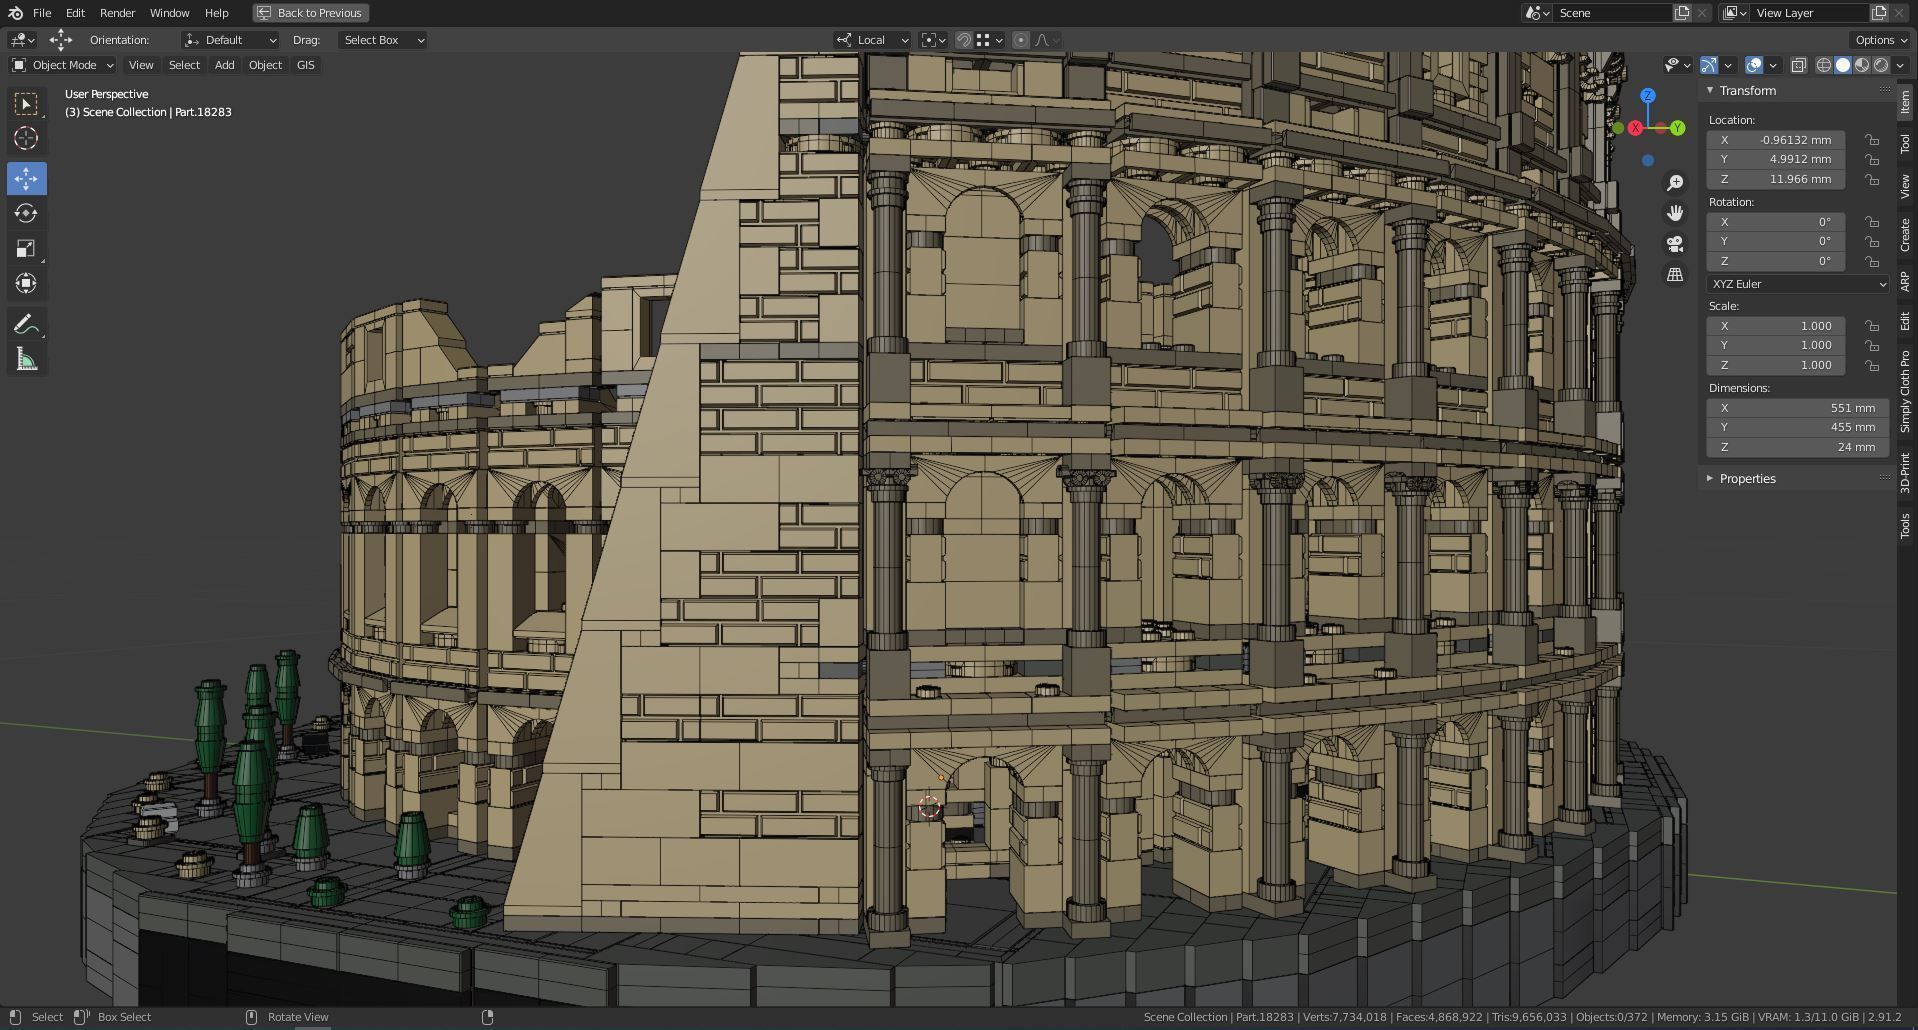This screenshot has width=1918, height=1030.
Task: Toggle the camera view icon
Action: pos(1675,244)
